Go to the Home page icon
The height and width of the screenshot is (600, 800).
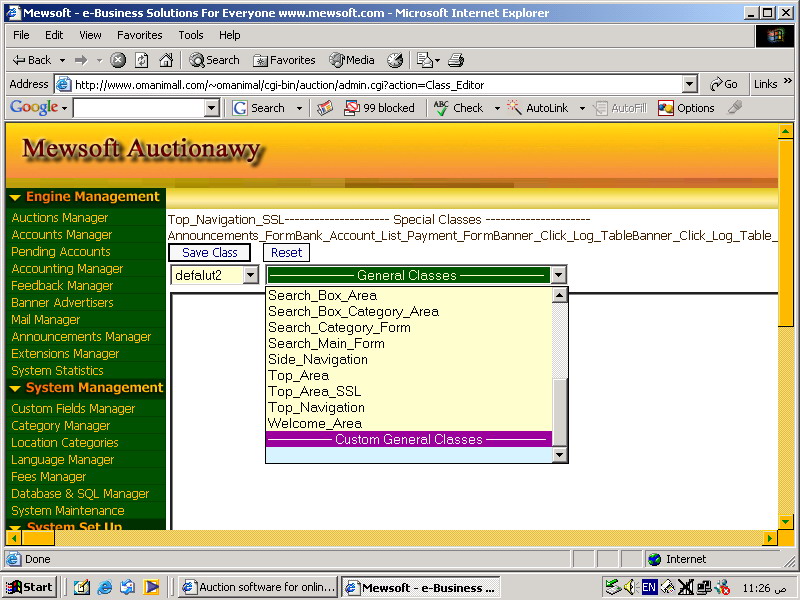pyautogui.click(x=166, y=60)
